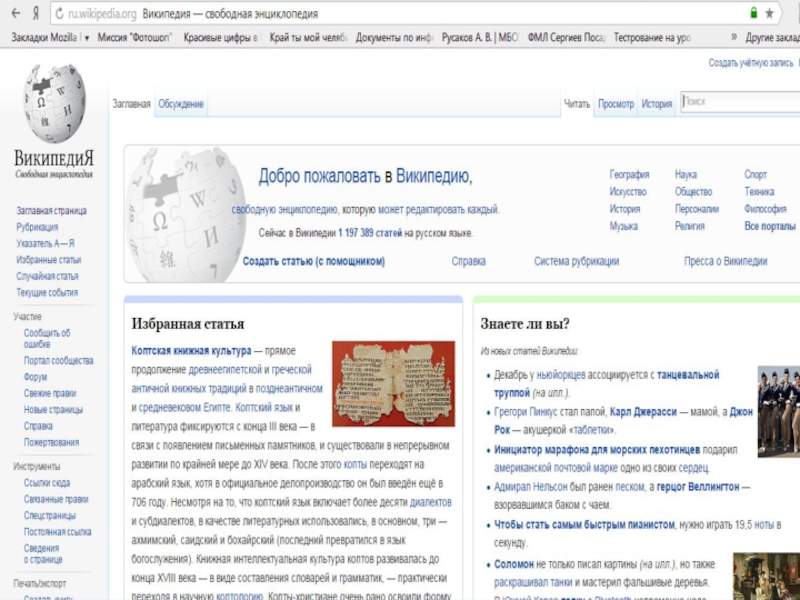Open the 'ФМЛ Сергиев Посад' bookmark
The image size is (800, 600).
566,37
